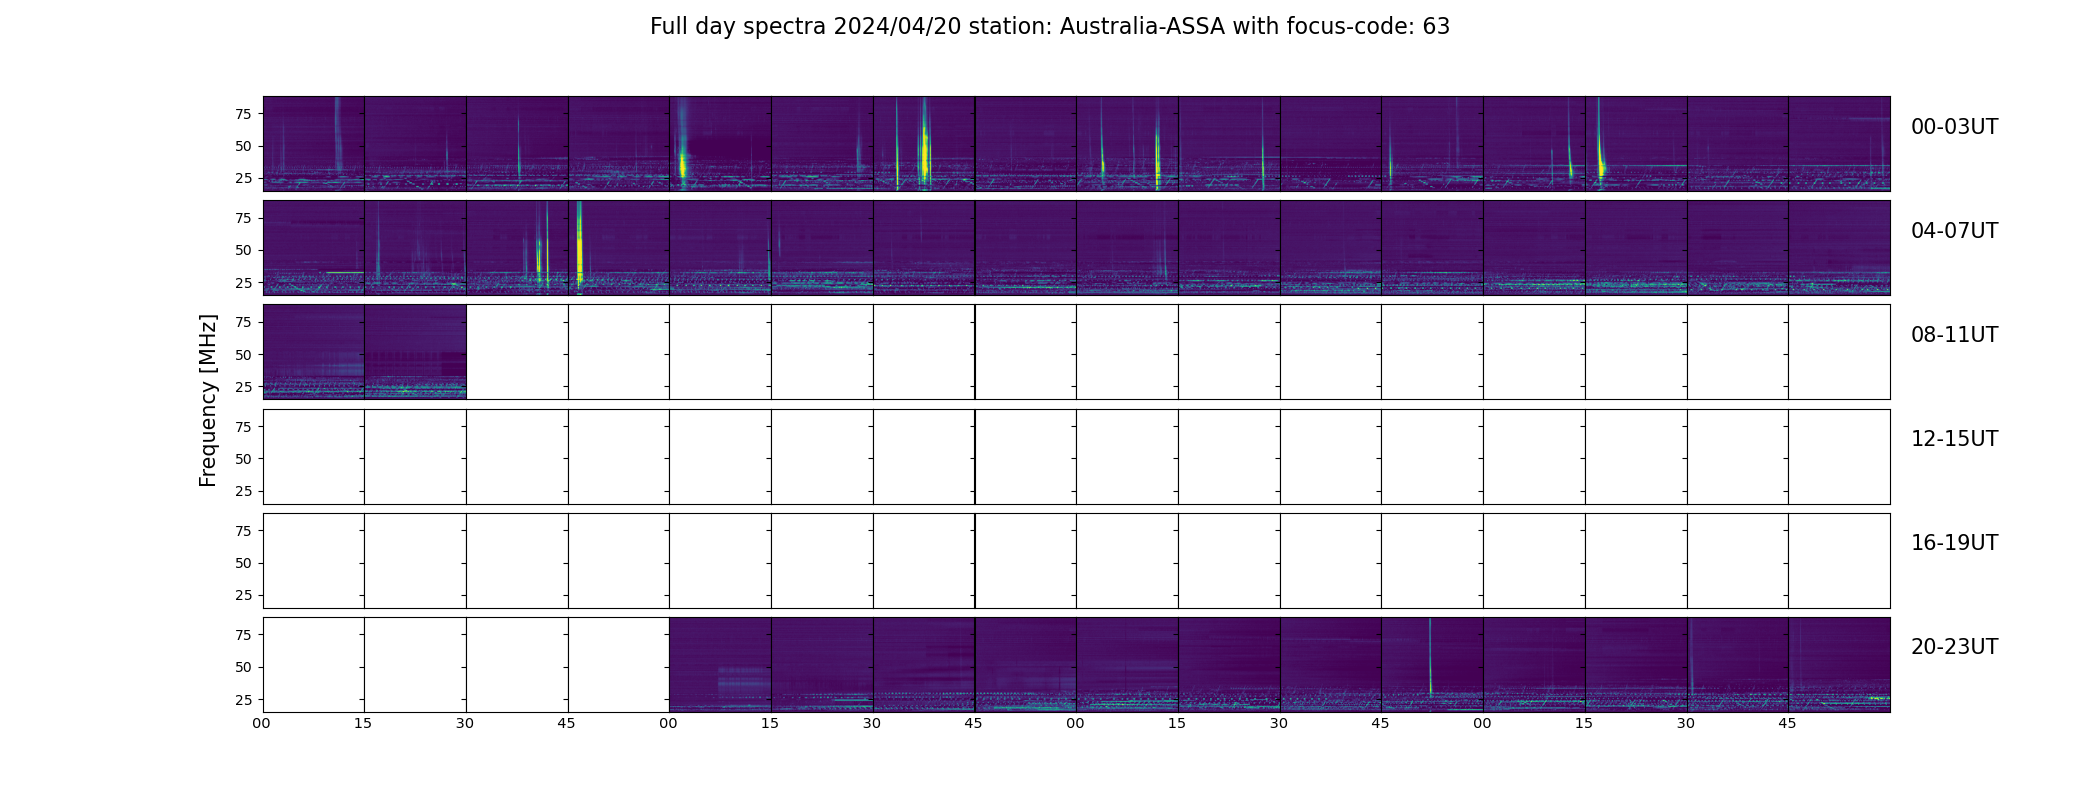Click the last '45' tick on the bottom time axis
Screen dimensions: 2100x800
1787,723
